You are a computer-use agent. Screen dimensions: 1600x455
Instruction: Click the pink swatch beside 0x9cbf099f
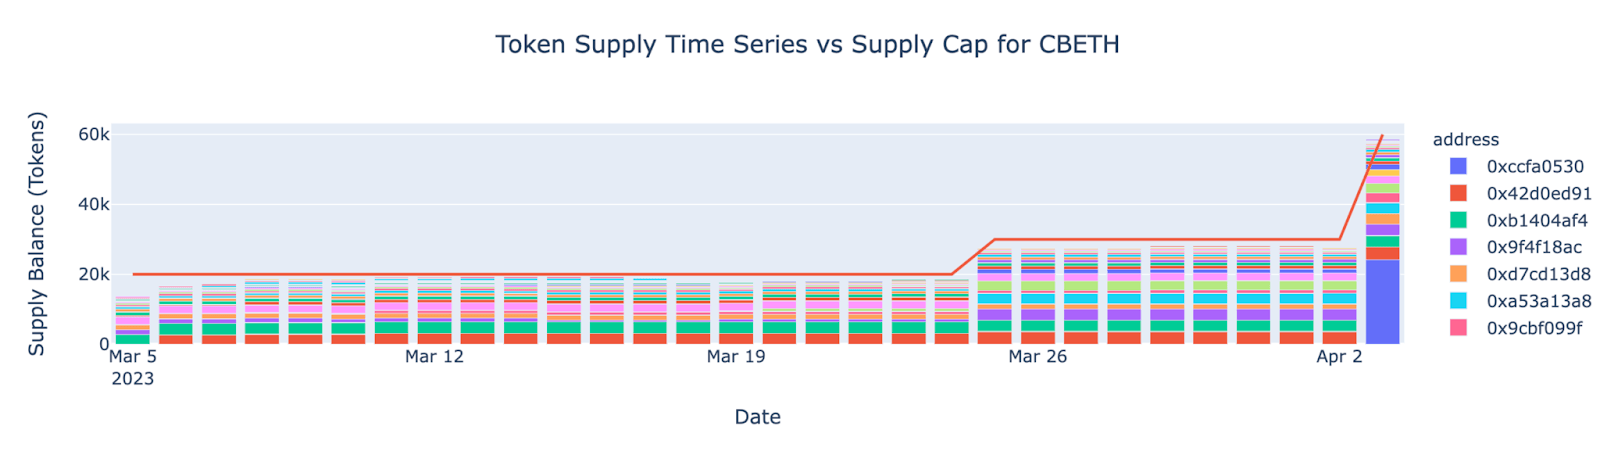coord(1458,328)
